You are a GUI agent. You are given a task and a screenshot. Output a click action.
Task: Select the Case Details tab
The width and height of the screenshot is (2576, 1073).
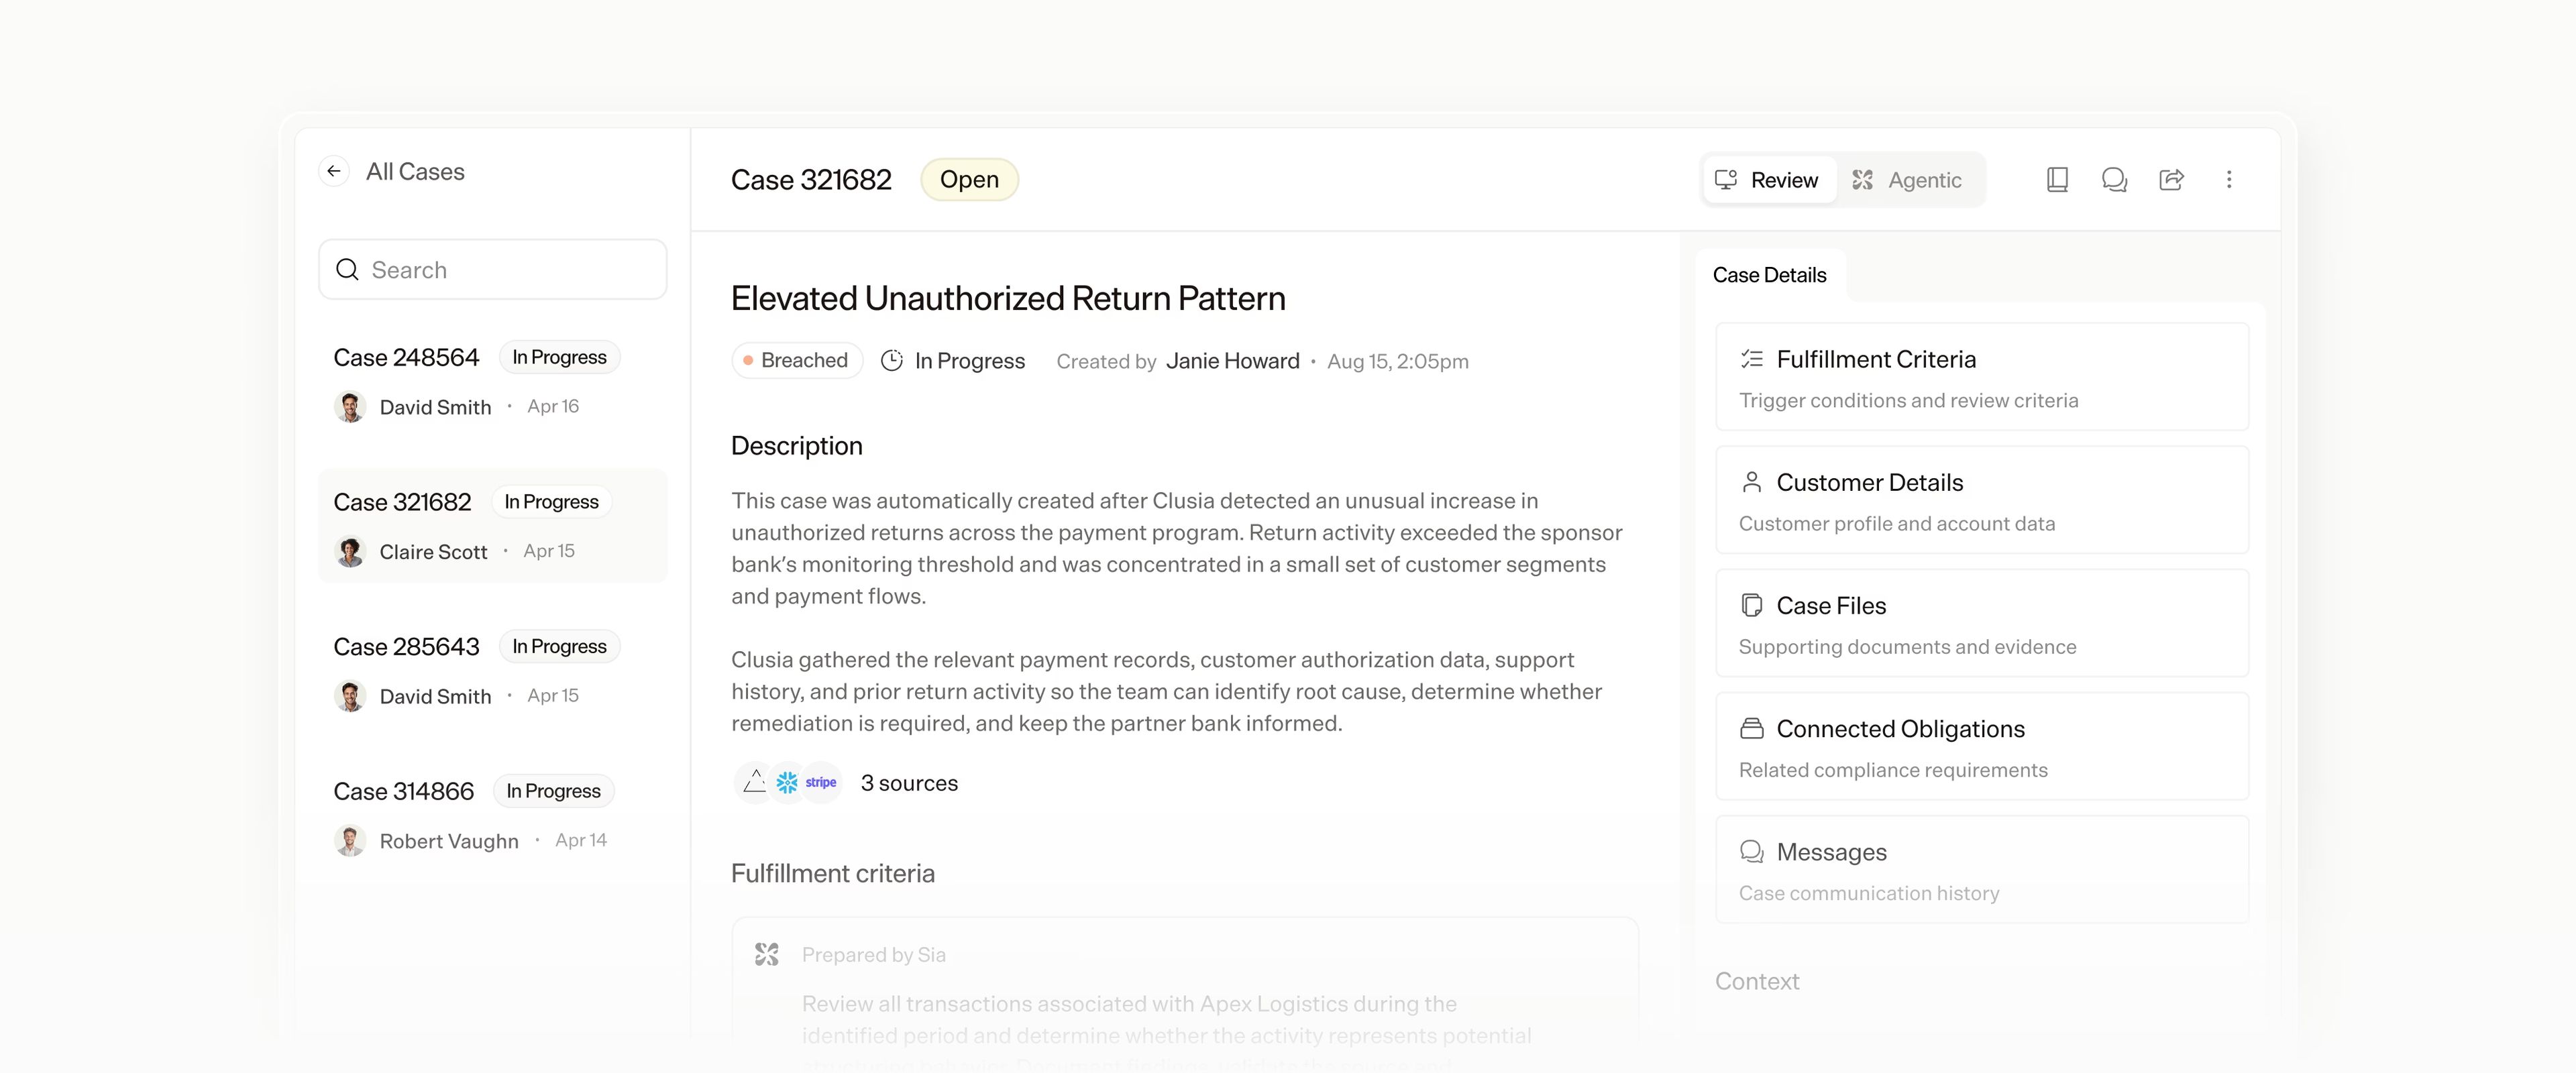pos(1770,275)
